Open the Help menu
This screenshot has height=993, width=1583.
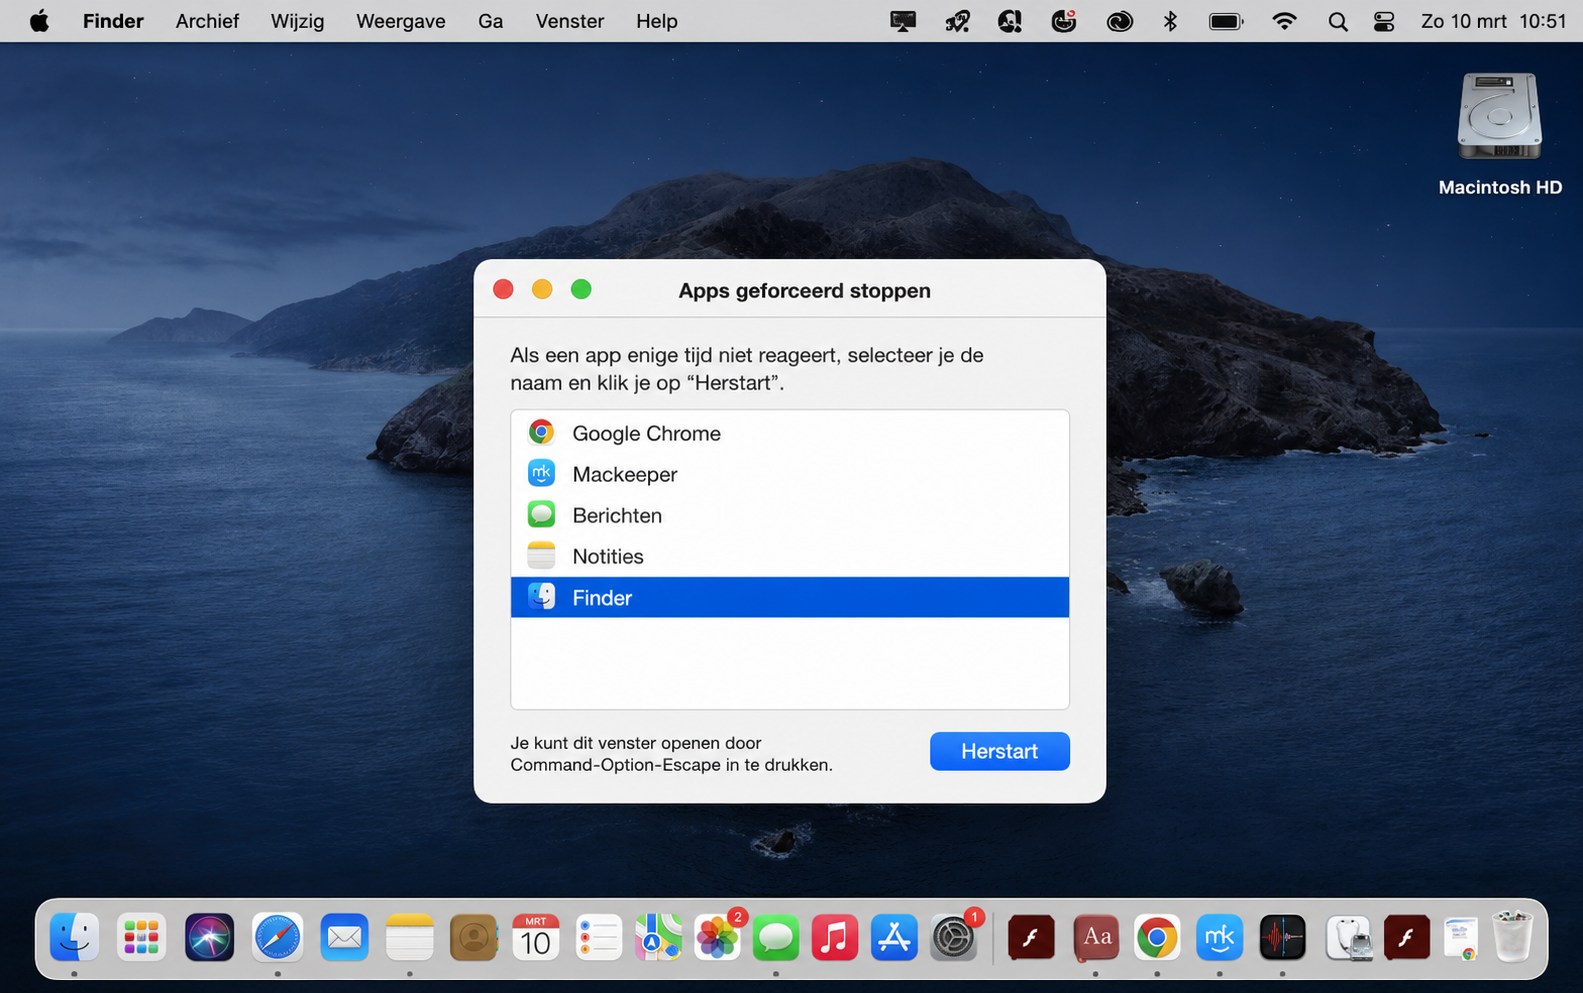[x=656, y=21]
